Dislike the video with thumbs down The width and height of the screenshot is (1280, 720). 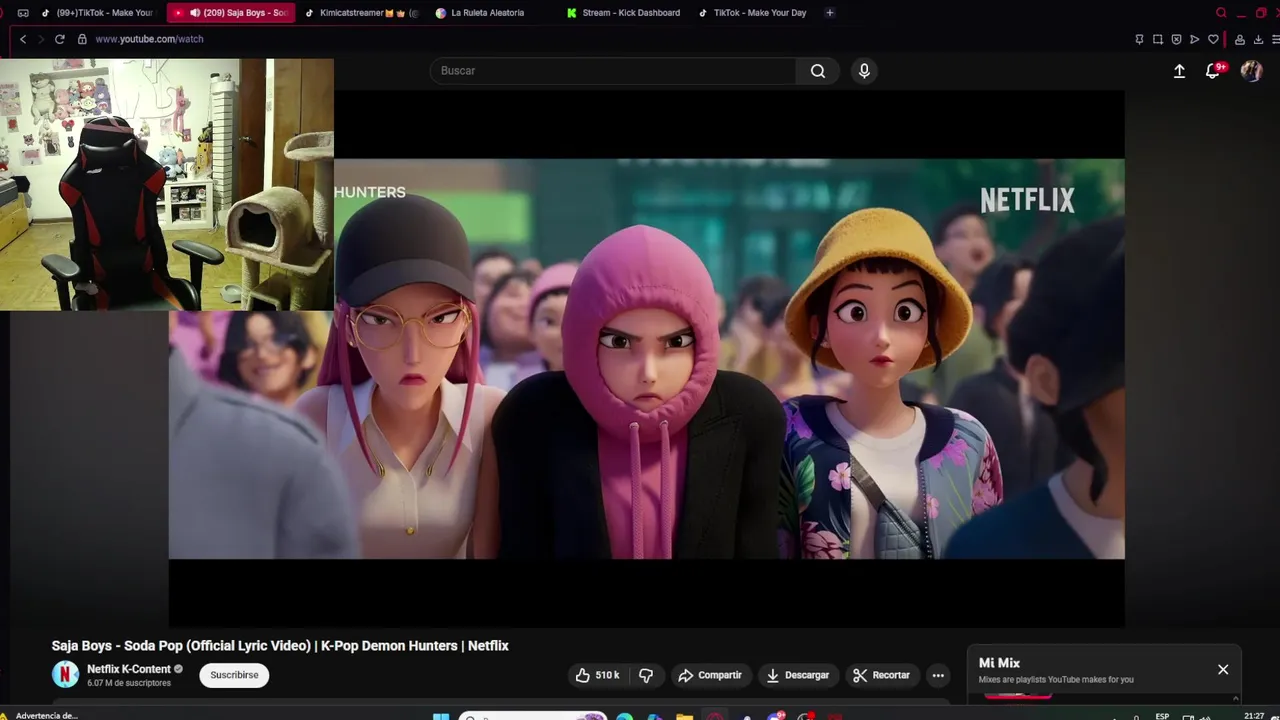coord(646,675)
